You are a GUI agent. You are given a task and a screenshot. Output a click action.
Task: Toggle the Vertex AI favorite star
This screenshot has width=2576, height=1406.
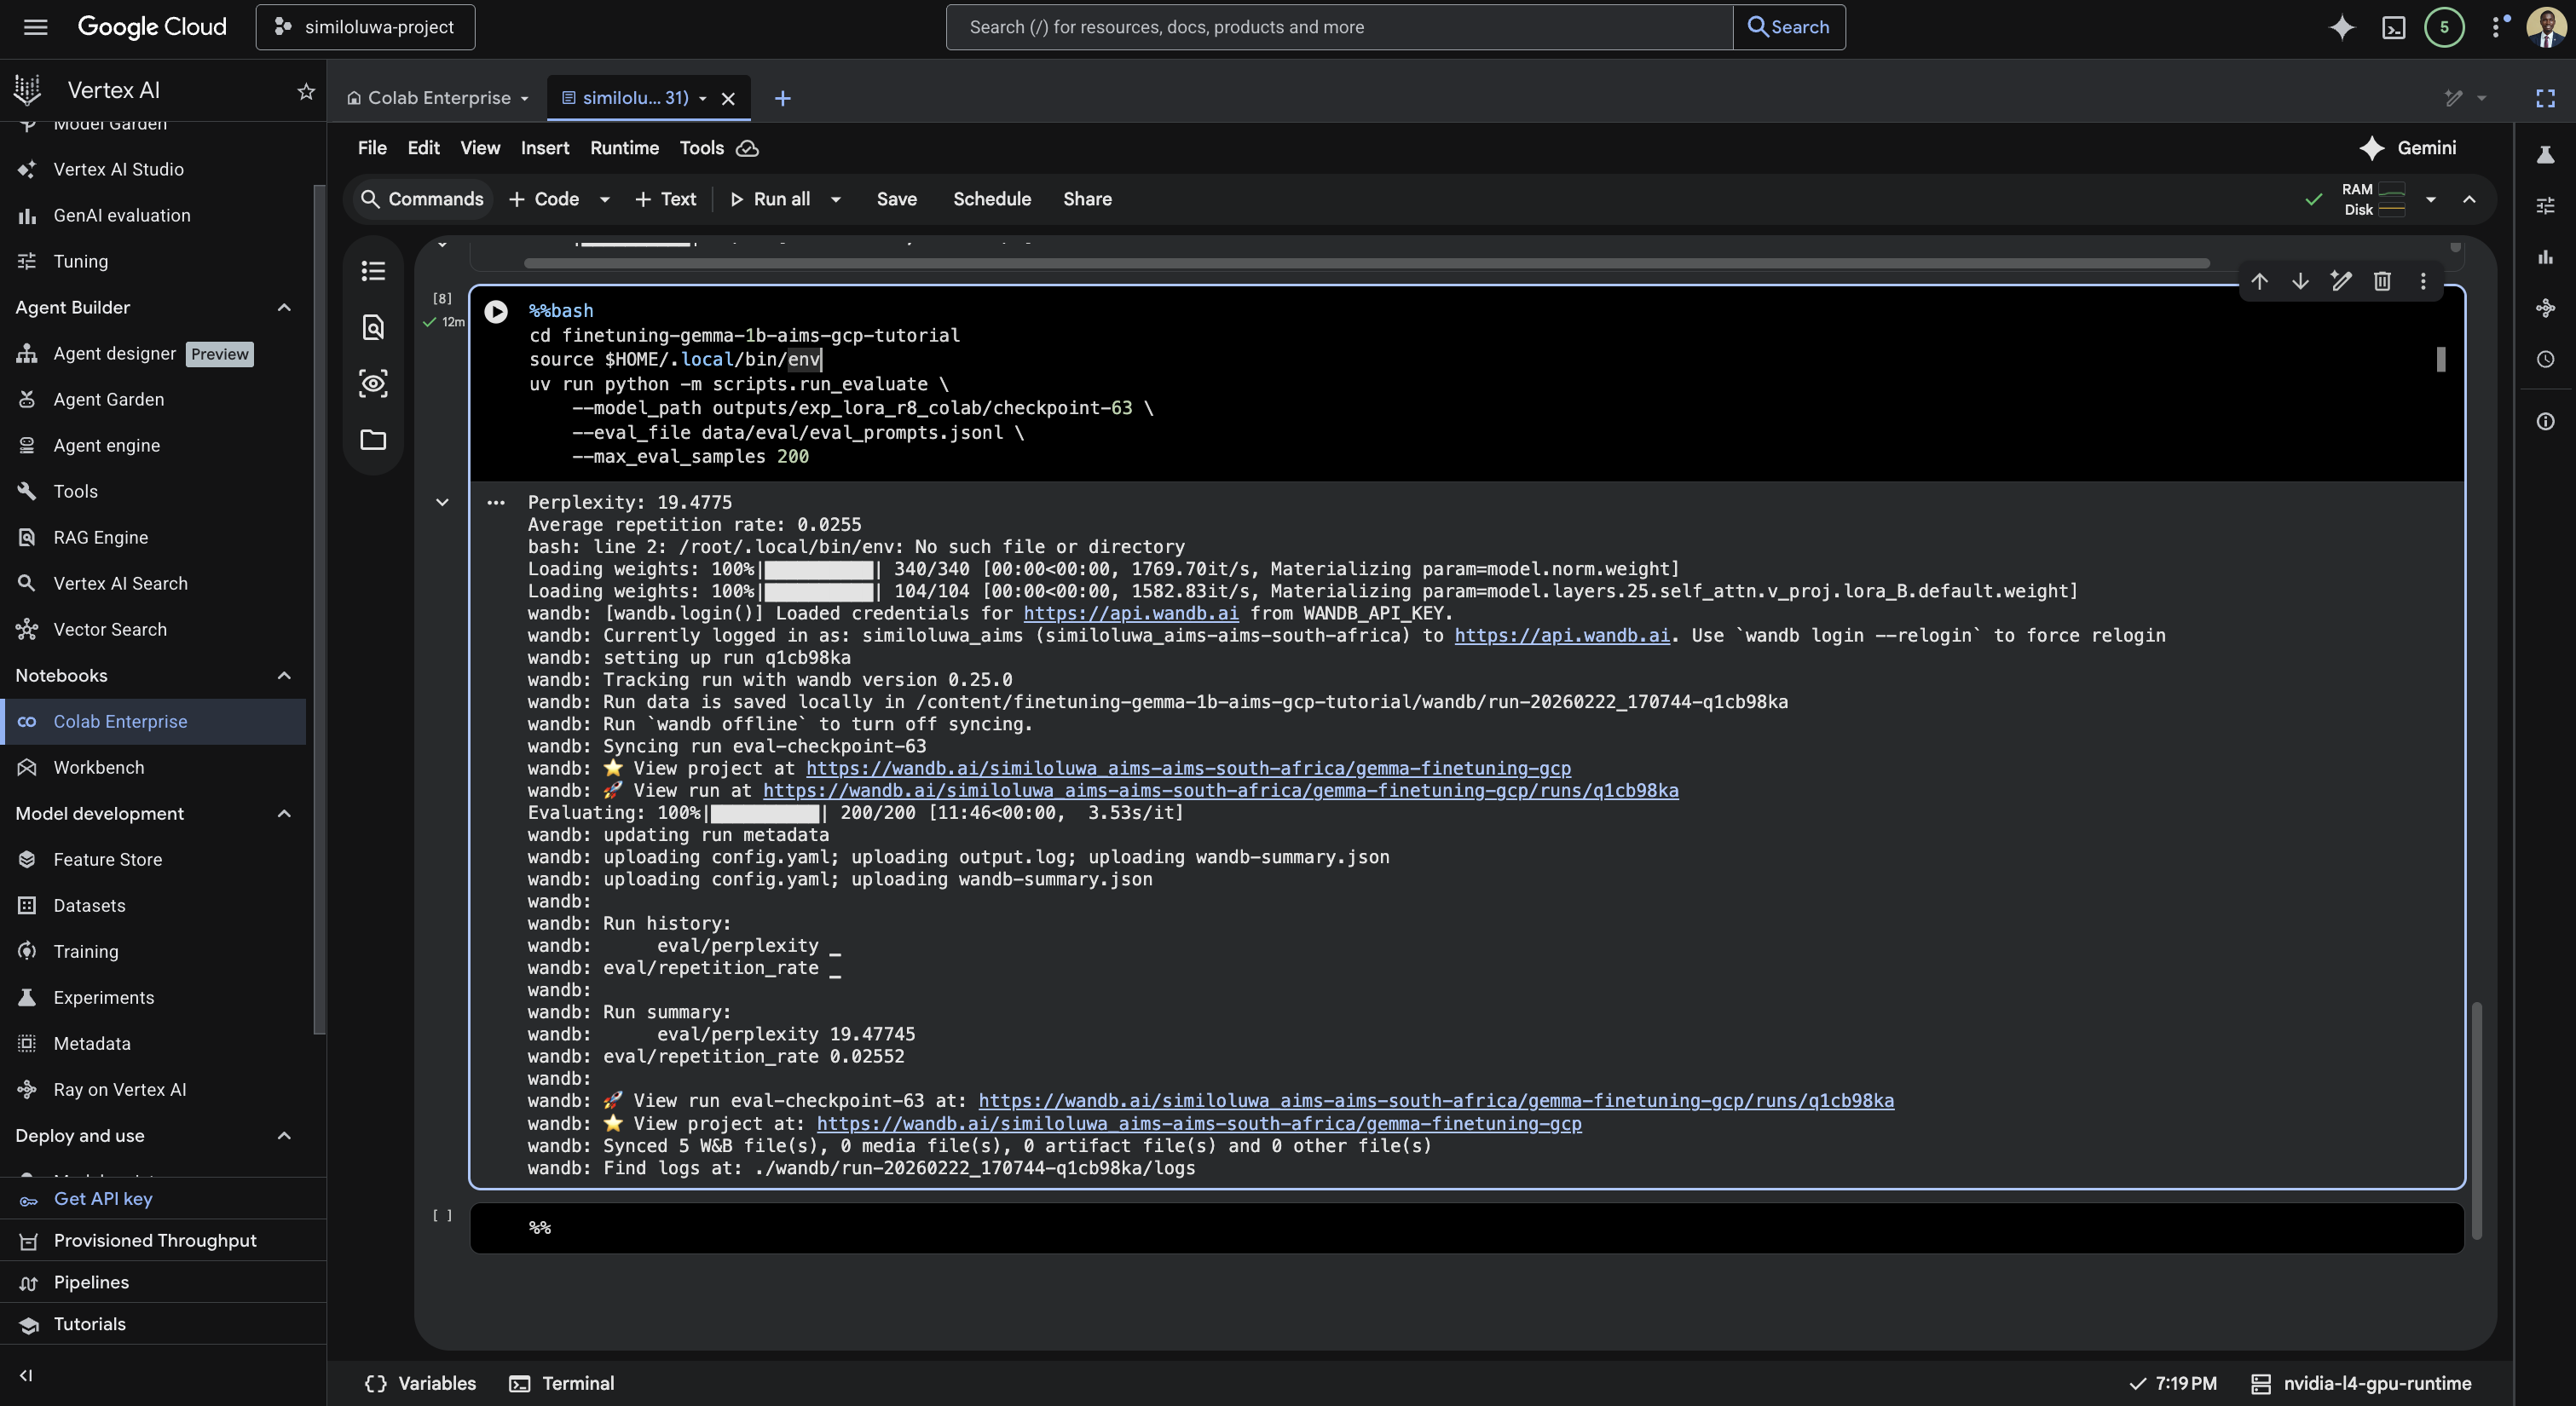point(305,91)
